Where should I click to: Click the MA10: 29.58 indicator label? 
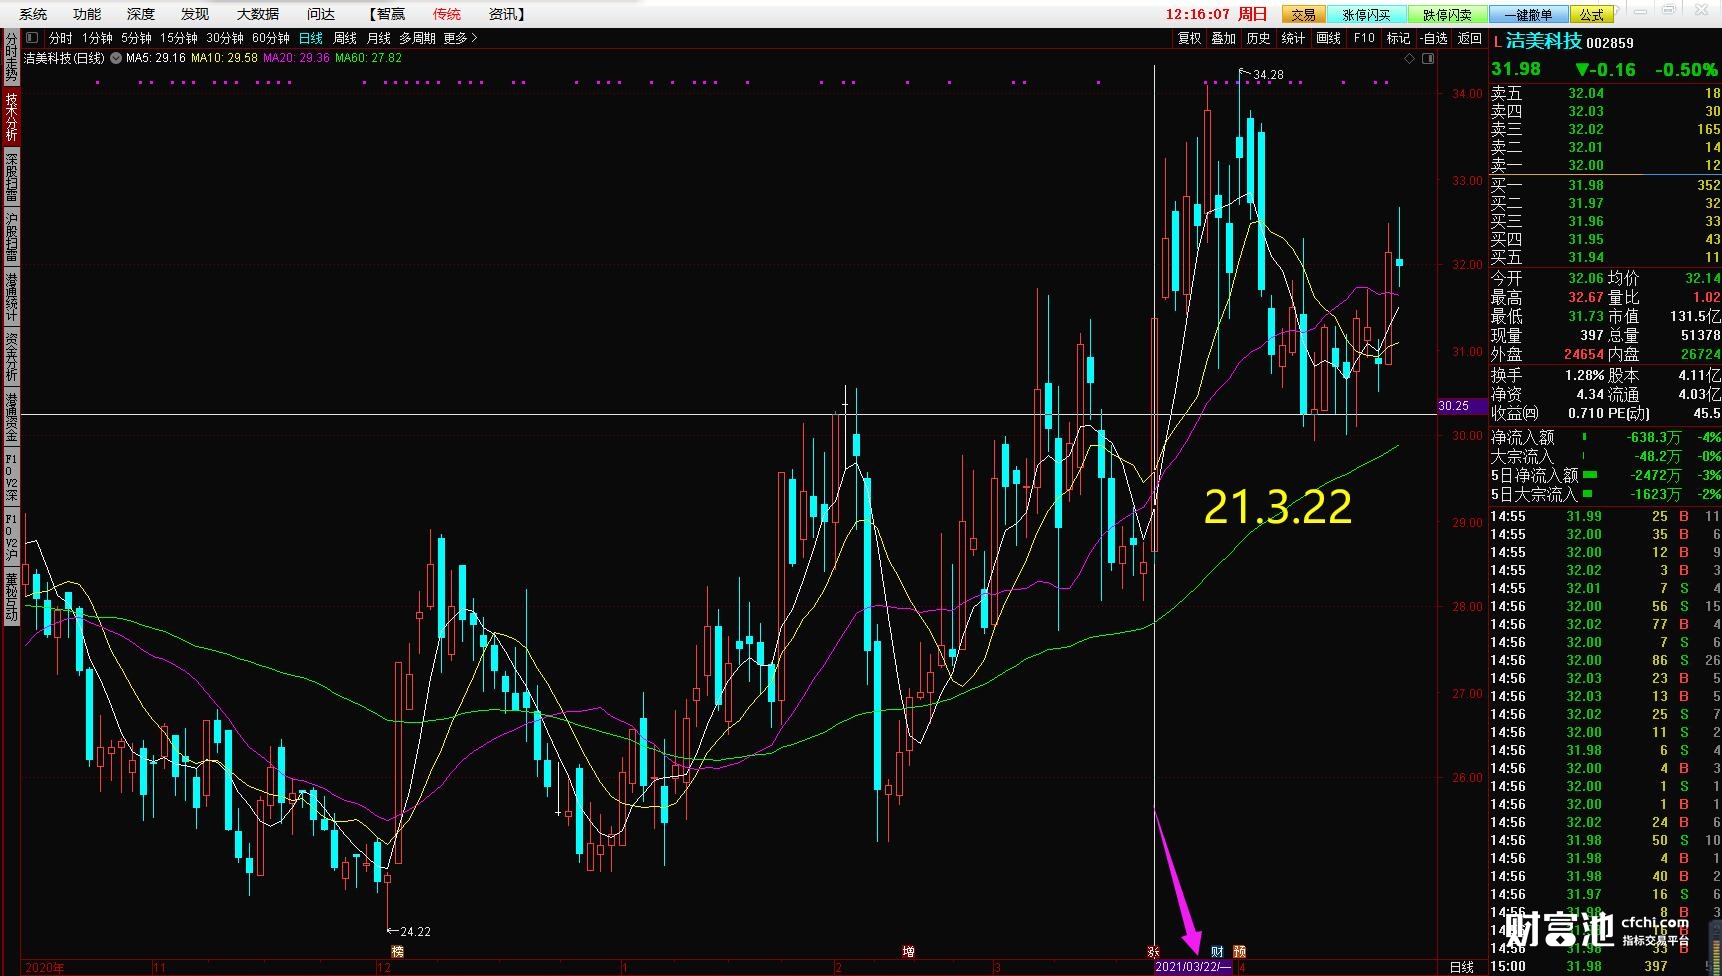[x=224, y=58]
